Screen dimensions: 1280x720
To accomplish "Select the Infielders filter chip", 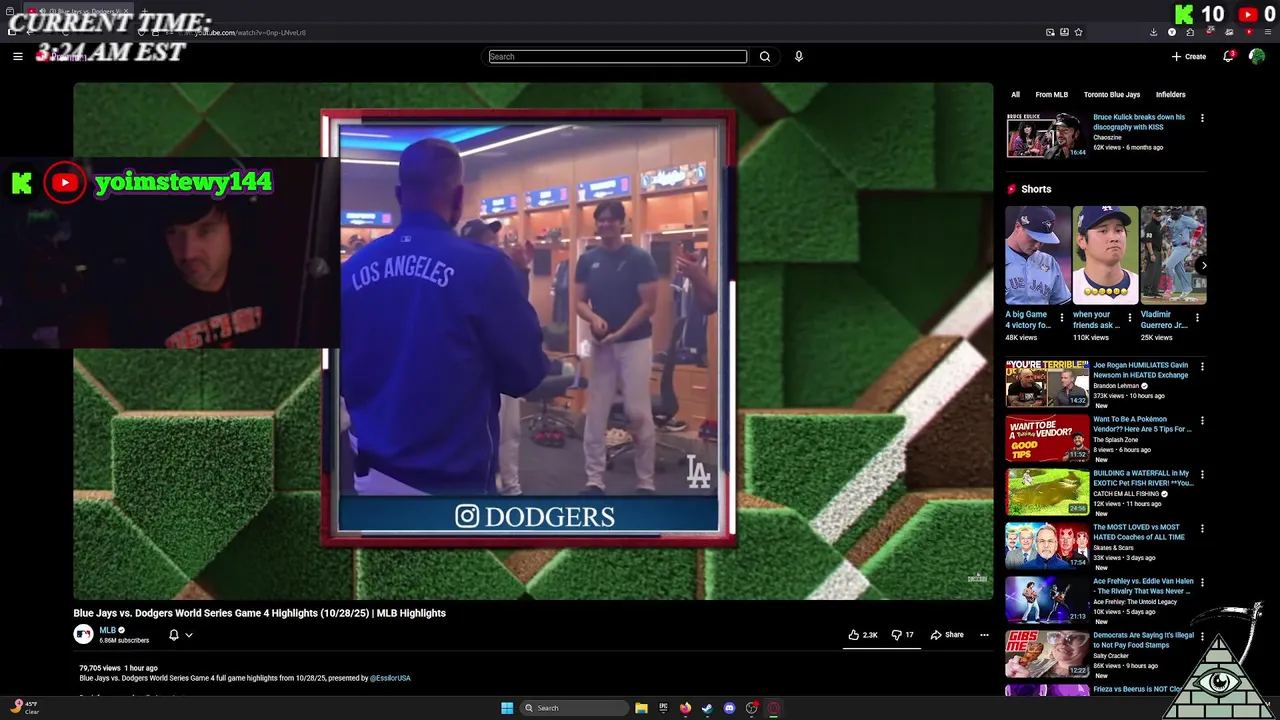I will pyautogui.click(x=1171, y=95).
